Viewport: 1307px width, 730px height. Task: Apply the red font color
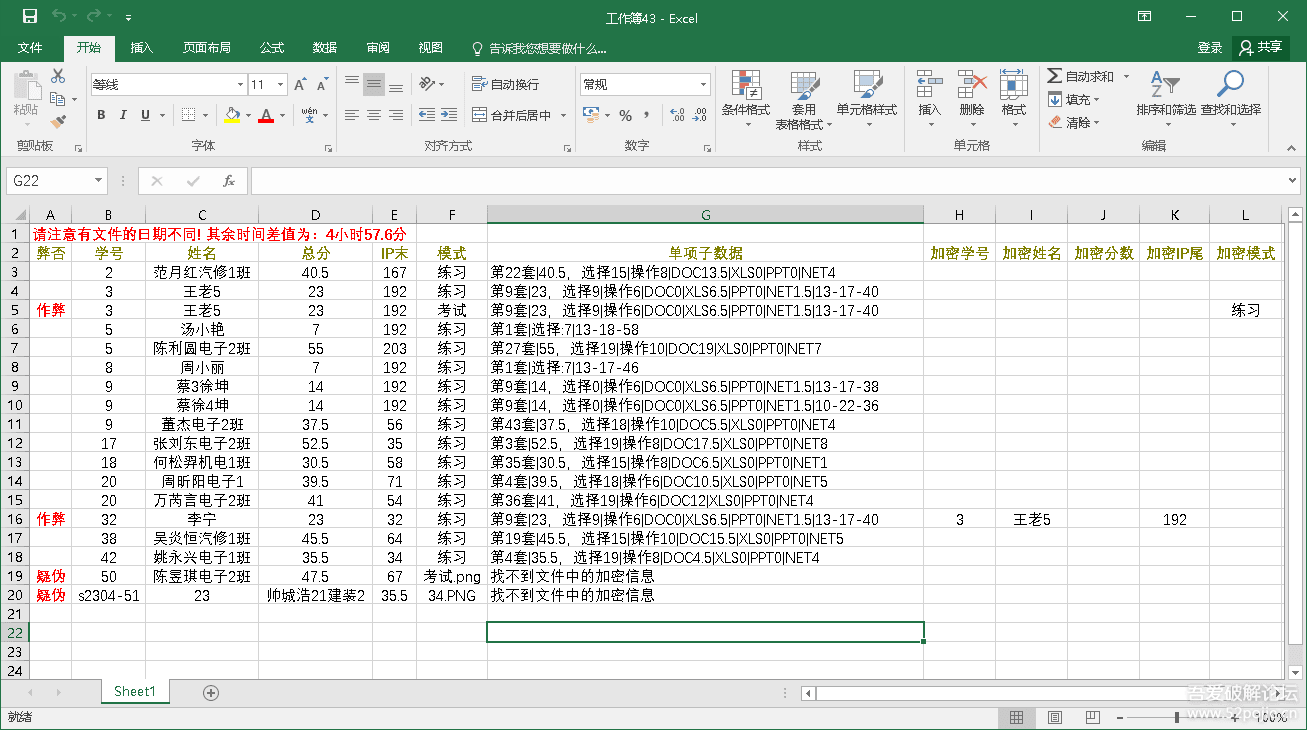(265, 116)
